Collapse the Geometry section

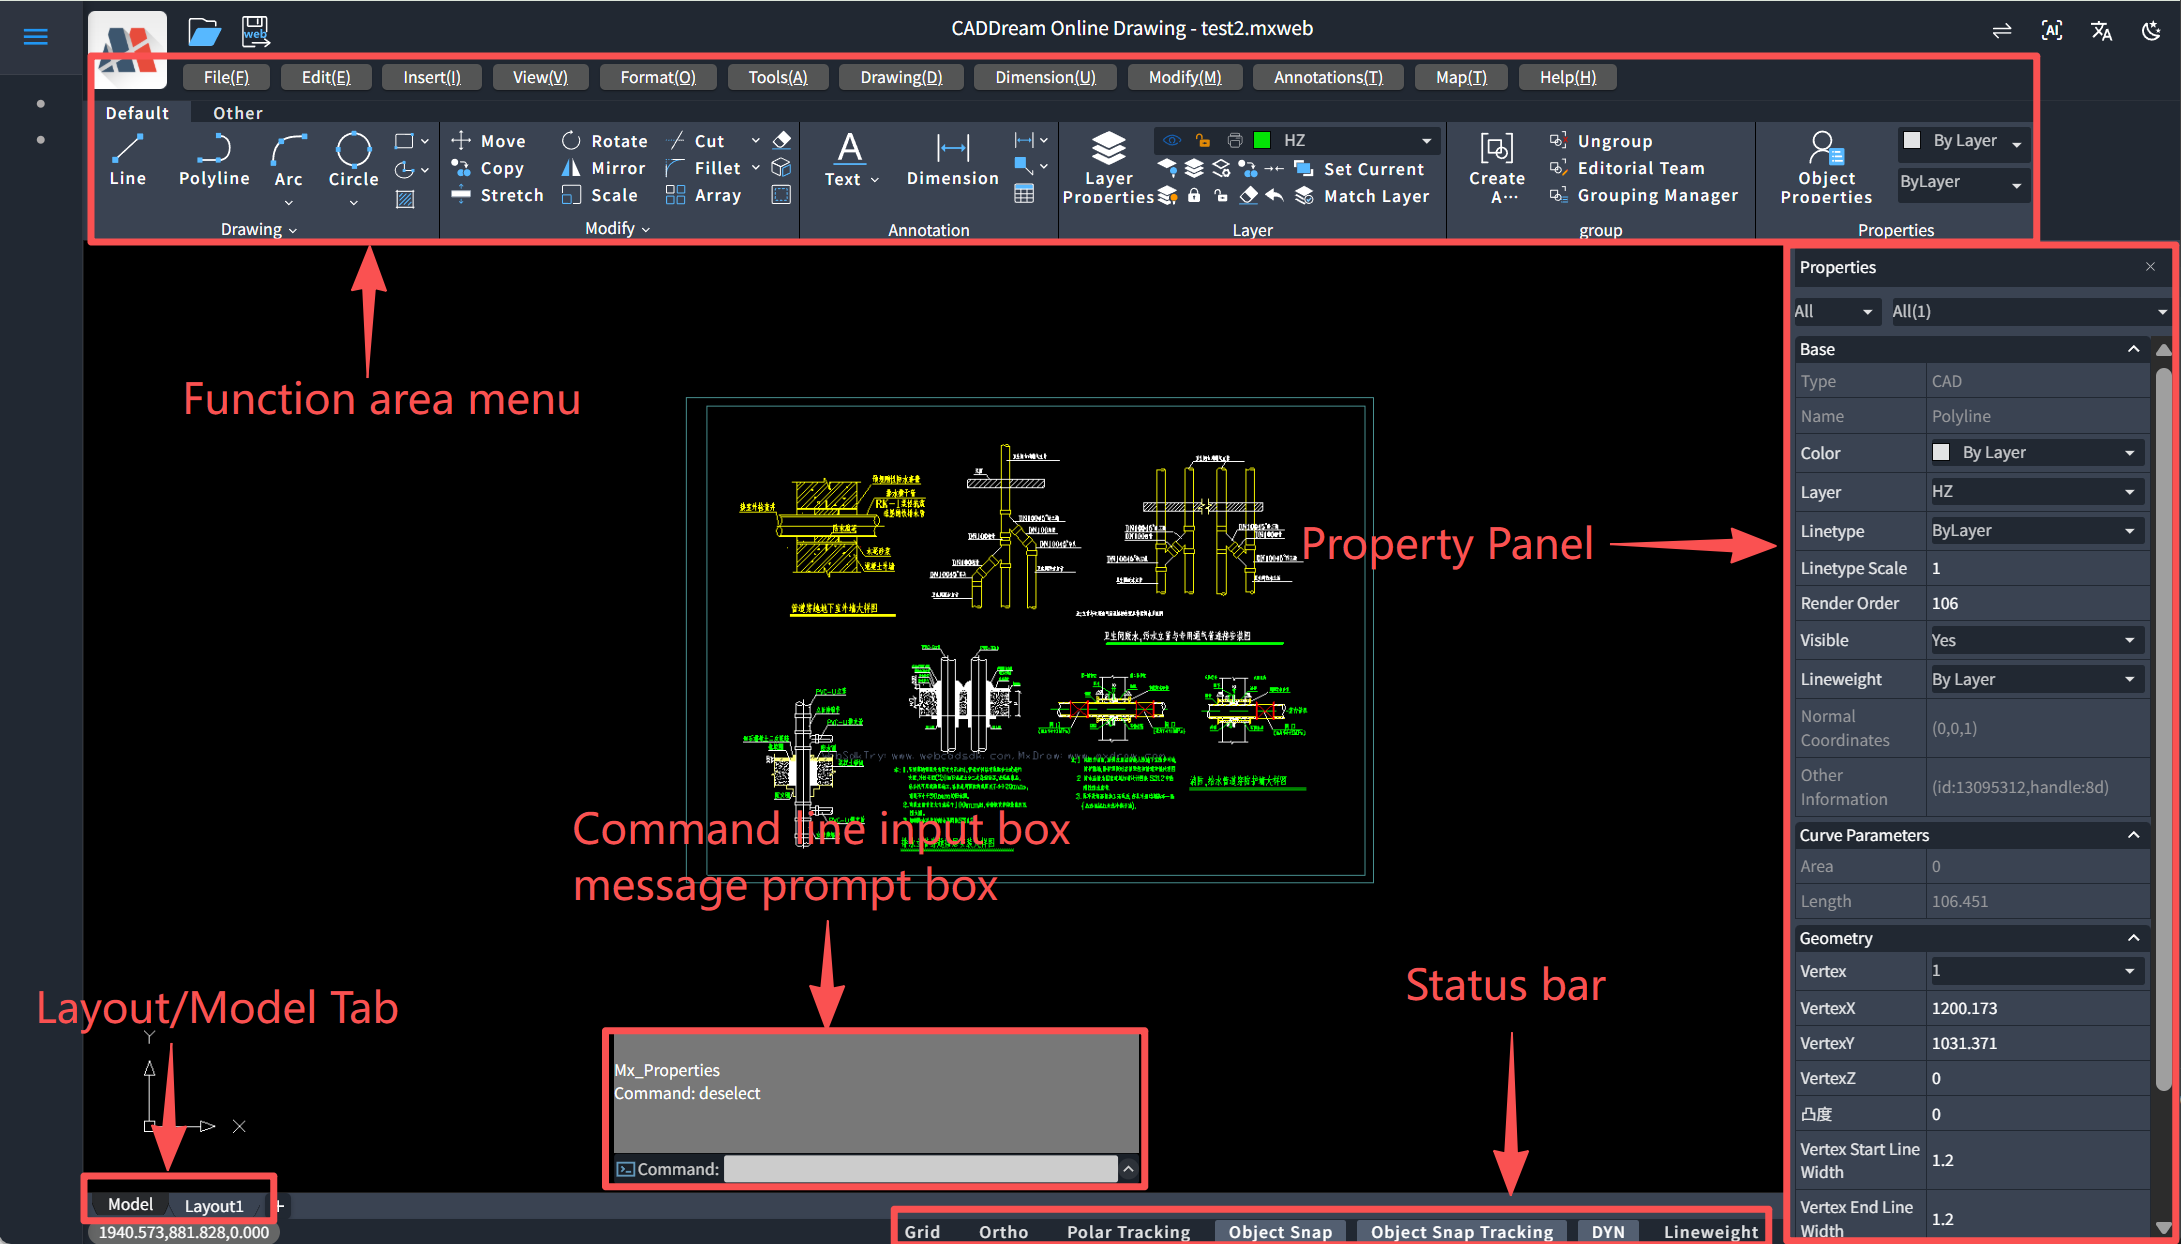(x=2133, y=938)
